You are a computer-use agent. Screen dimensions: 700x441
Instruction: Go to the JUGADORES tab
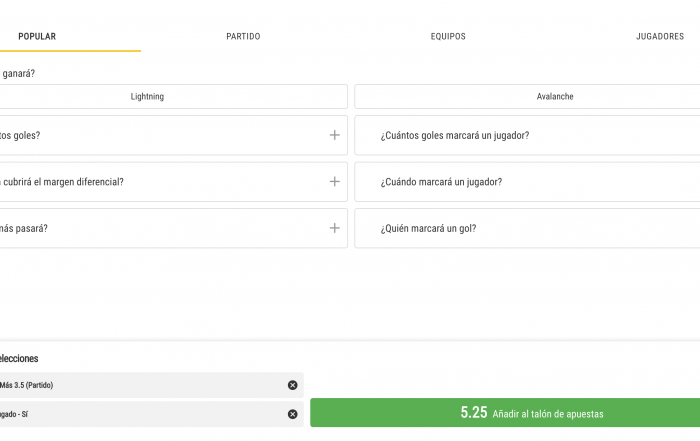[659, 36]
